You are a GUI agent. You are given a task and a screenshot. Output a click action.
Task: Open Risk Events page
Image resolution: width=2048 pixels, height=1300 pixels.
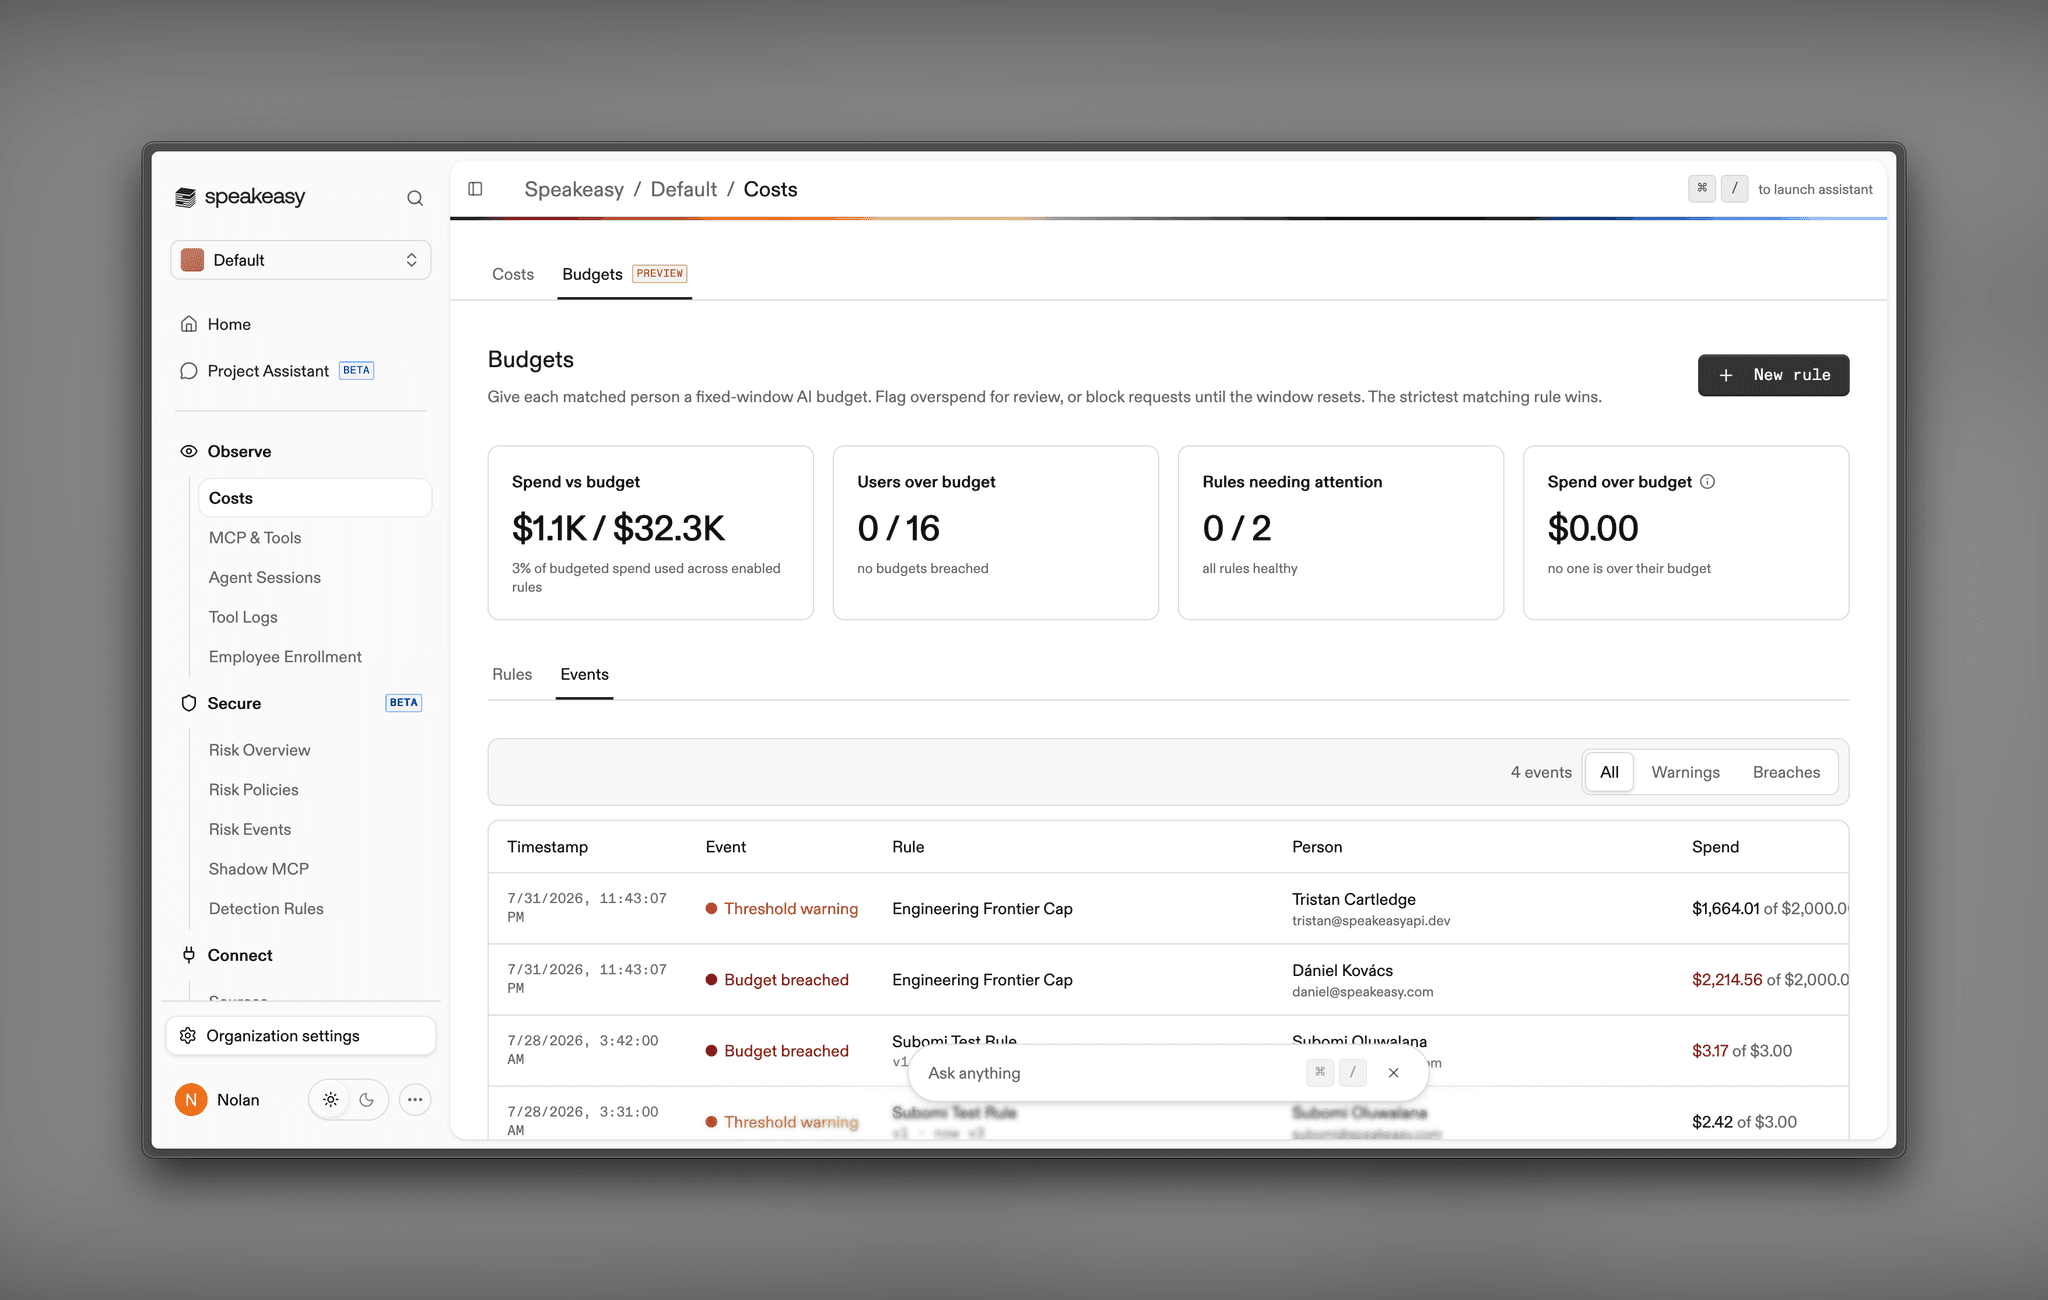click(x=250, y=829)
